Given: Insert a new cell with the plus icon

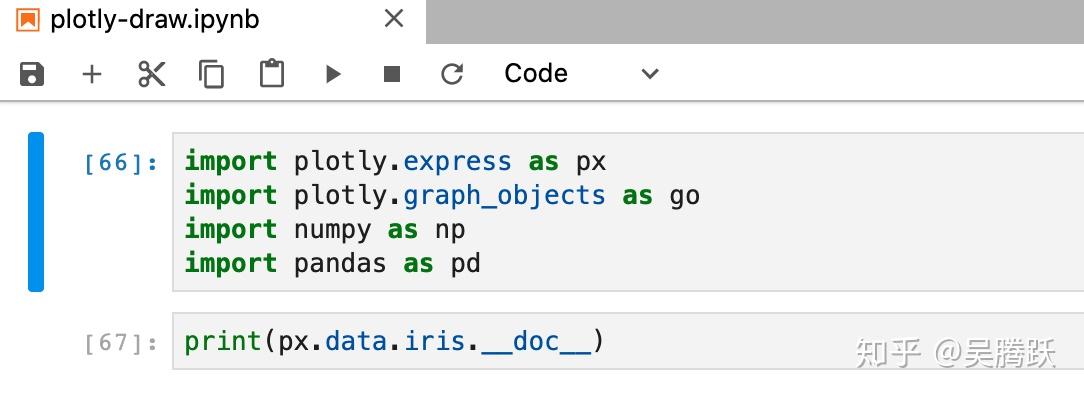Looking at the screenshot, I should click(x=92, y=74).
